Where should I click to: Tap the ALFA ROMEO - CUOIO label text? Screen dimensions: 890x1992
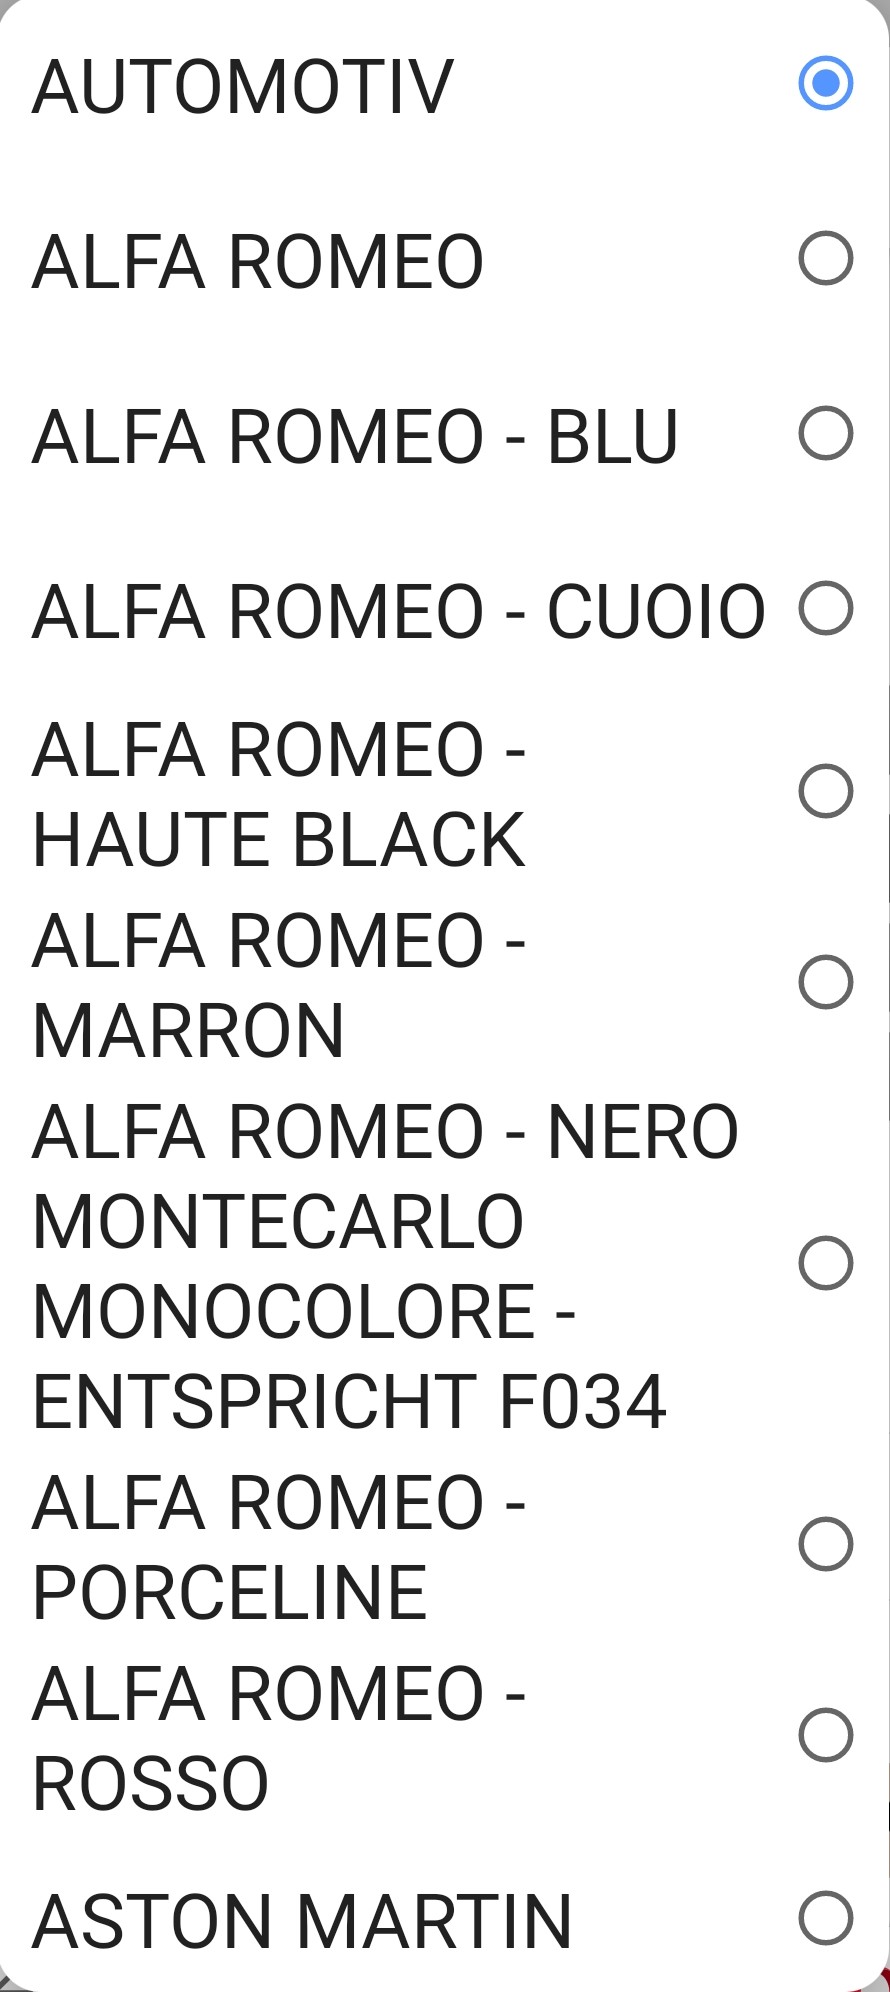398,611
